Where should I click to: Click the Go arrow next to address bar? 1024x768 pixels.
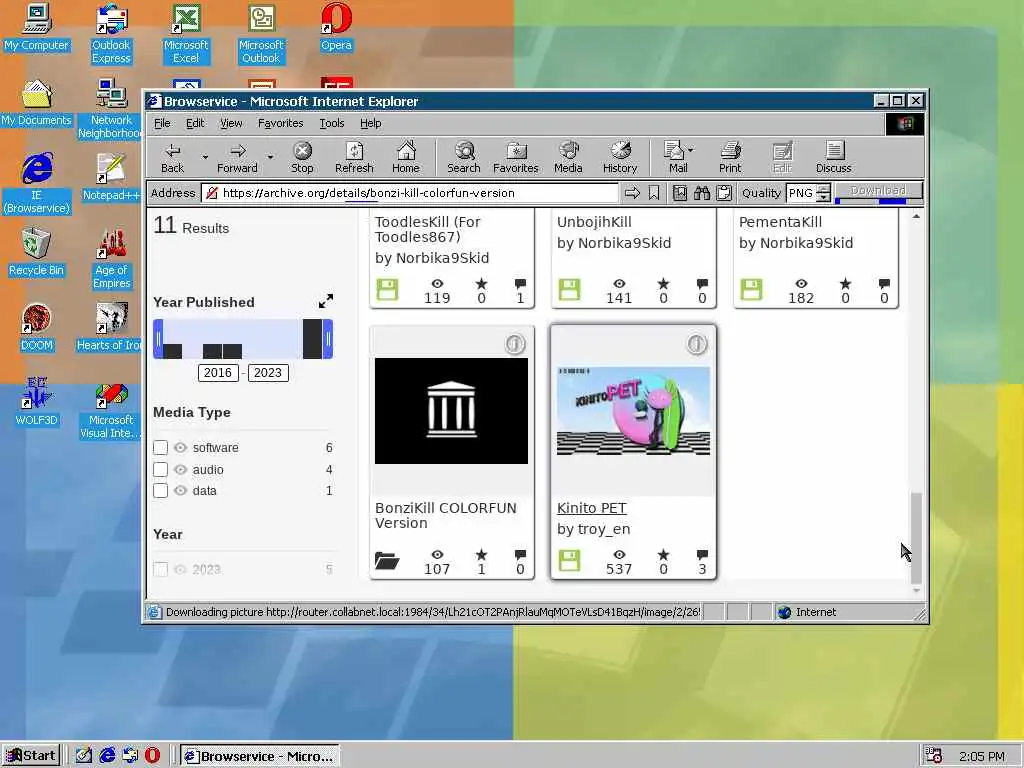pyautogui.click(x=632, y=193)
